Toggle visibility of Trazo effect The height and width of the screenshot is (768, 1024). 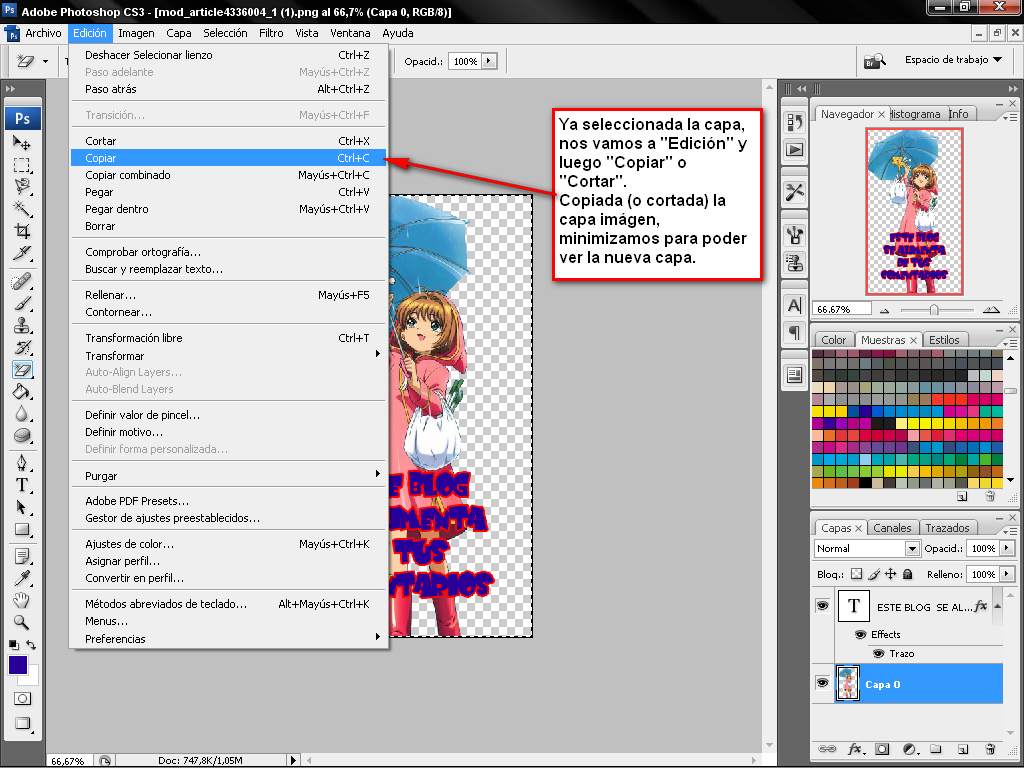tap(878, 653)
